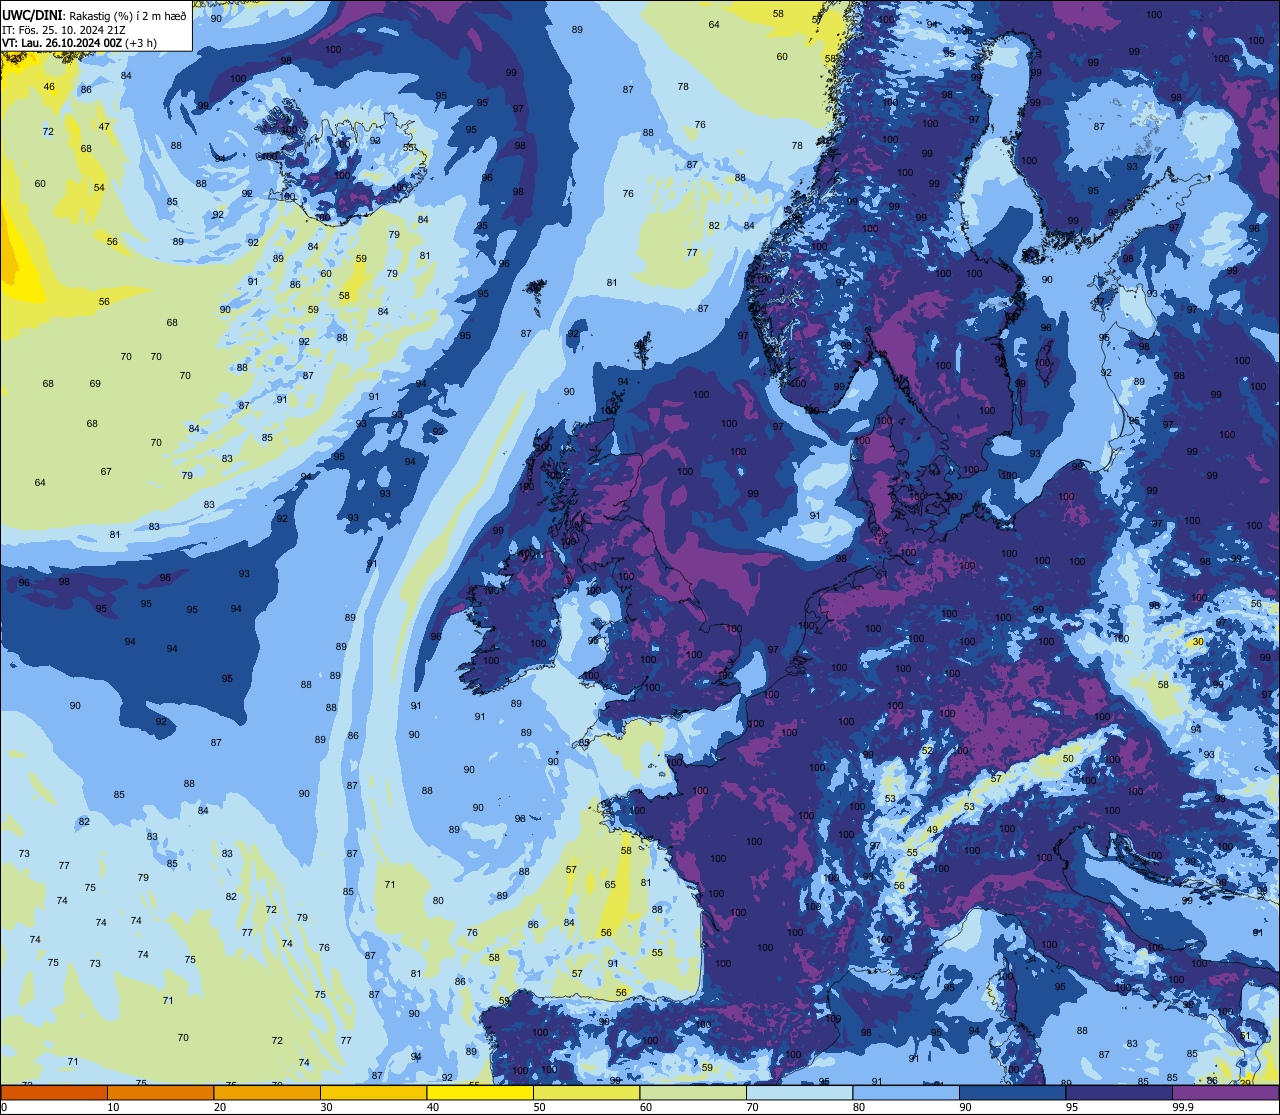Select the 30–40 amber legend swatch
Viewport: 1280px width, 1115px height.
click(373, 1093)
